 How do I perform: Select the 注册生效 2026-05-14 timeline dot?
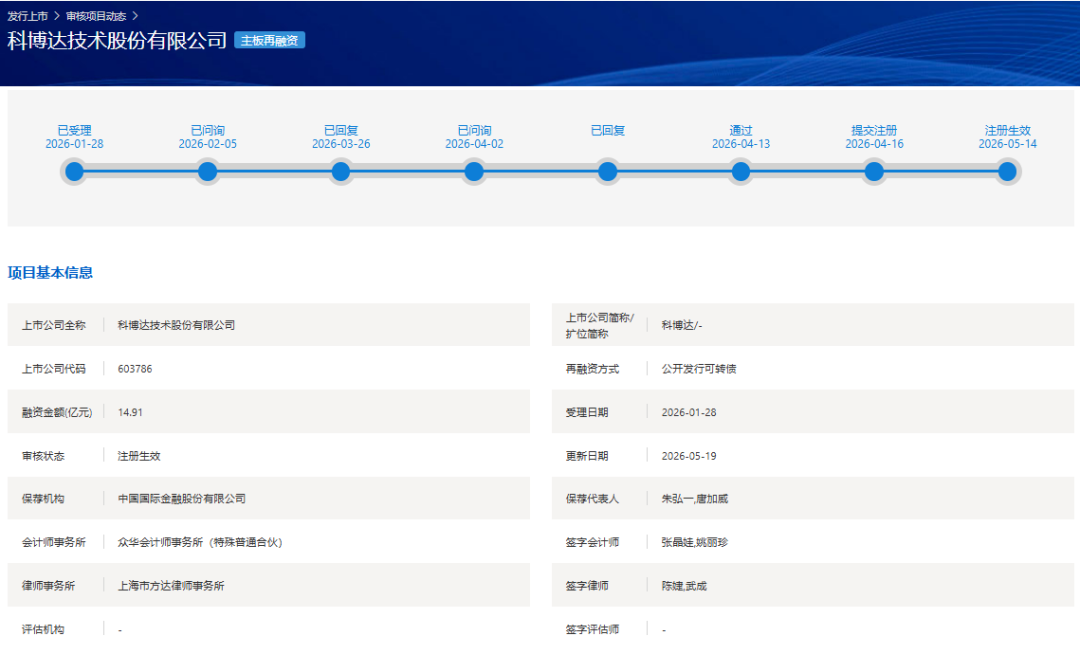click(x=1008, y=171)
